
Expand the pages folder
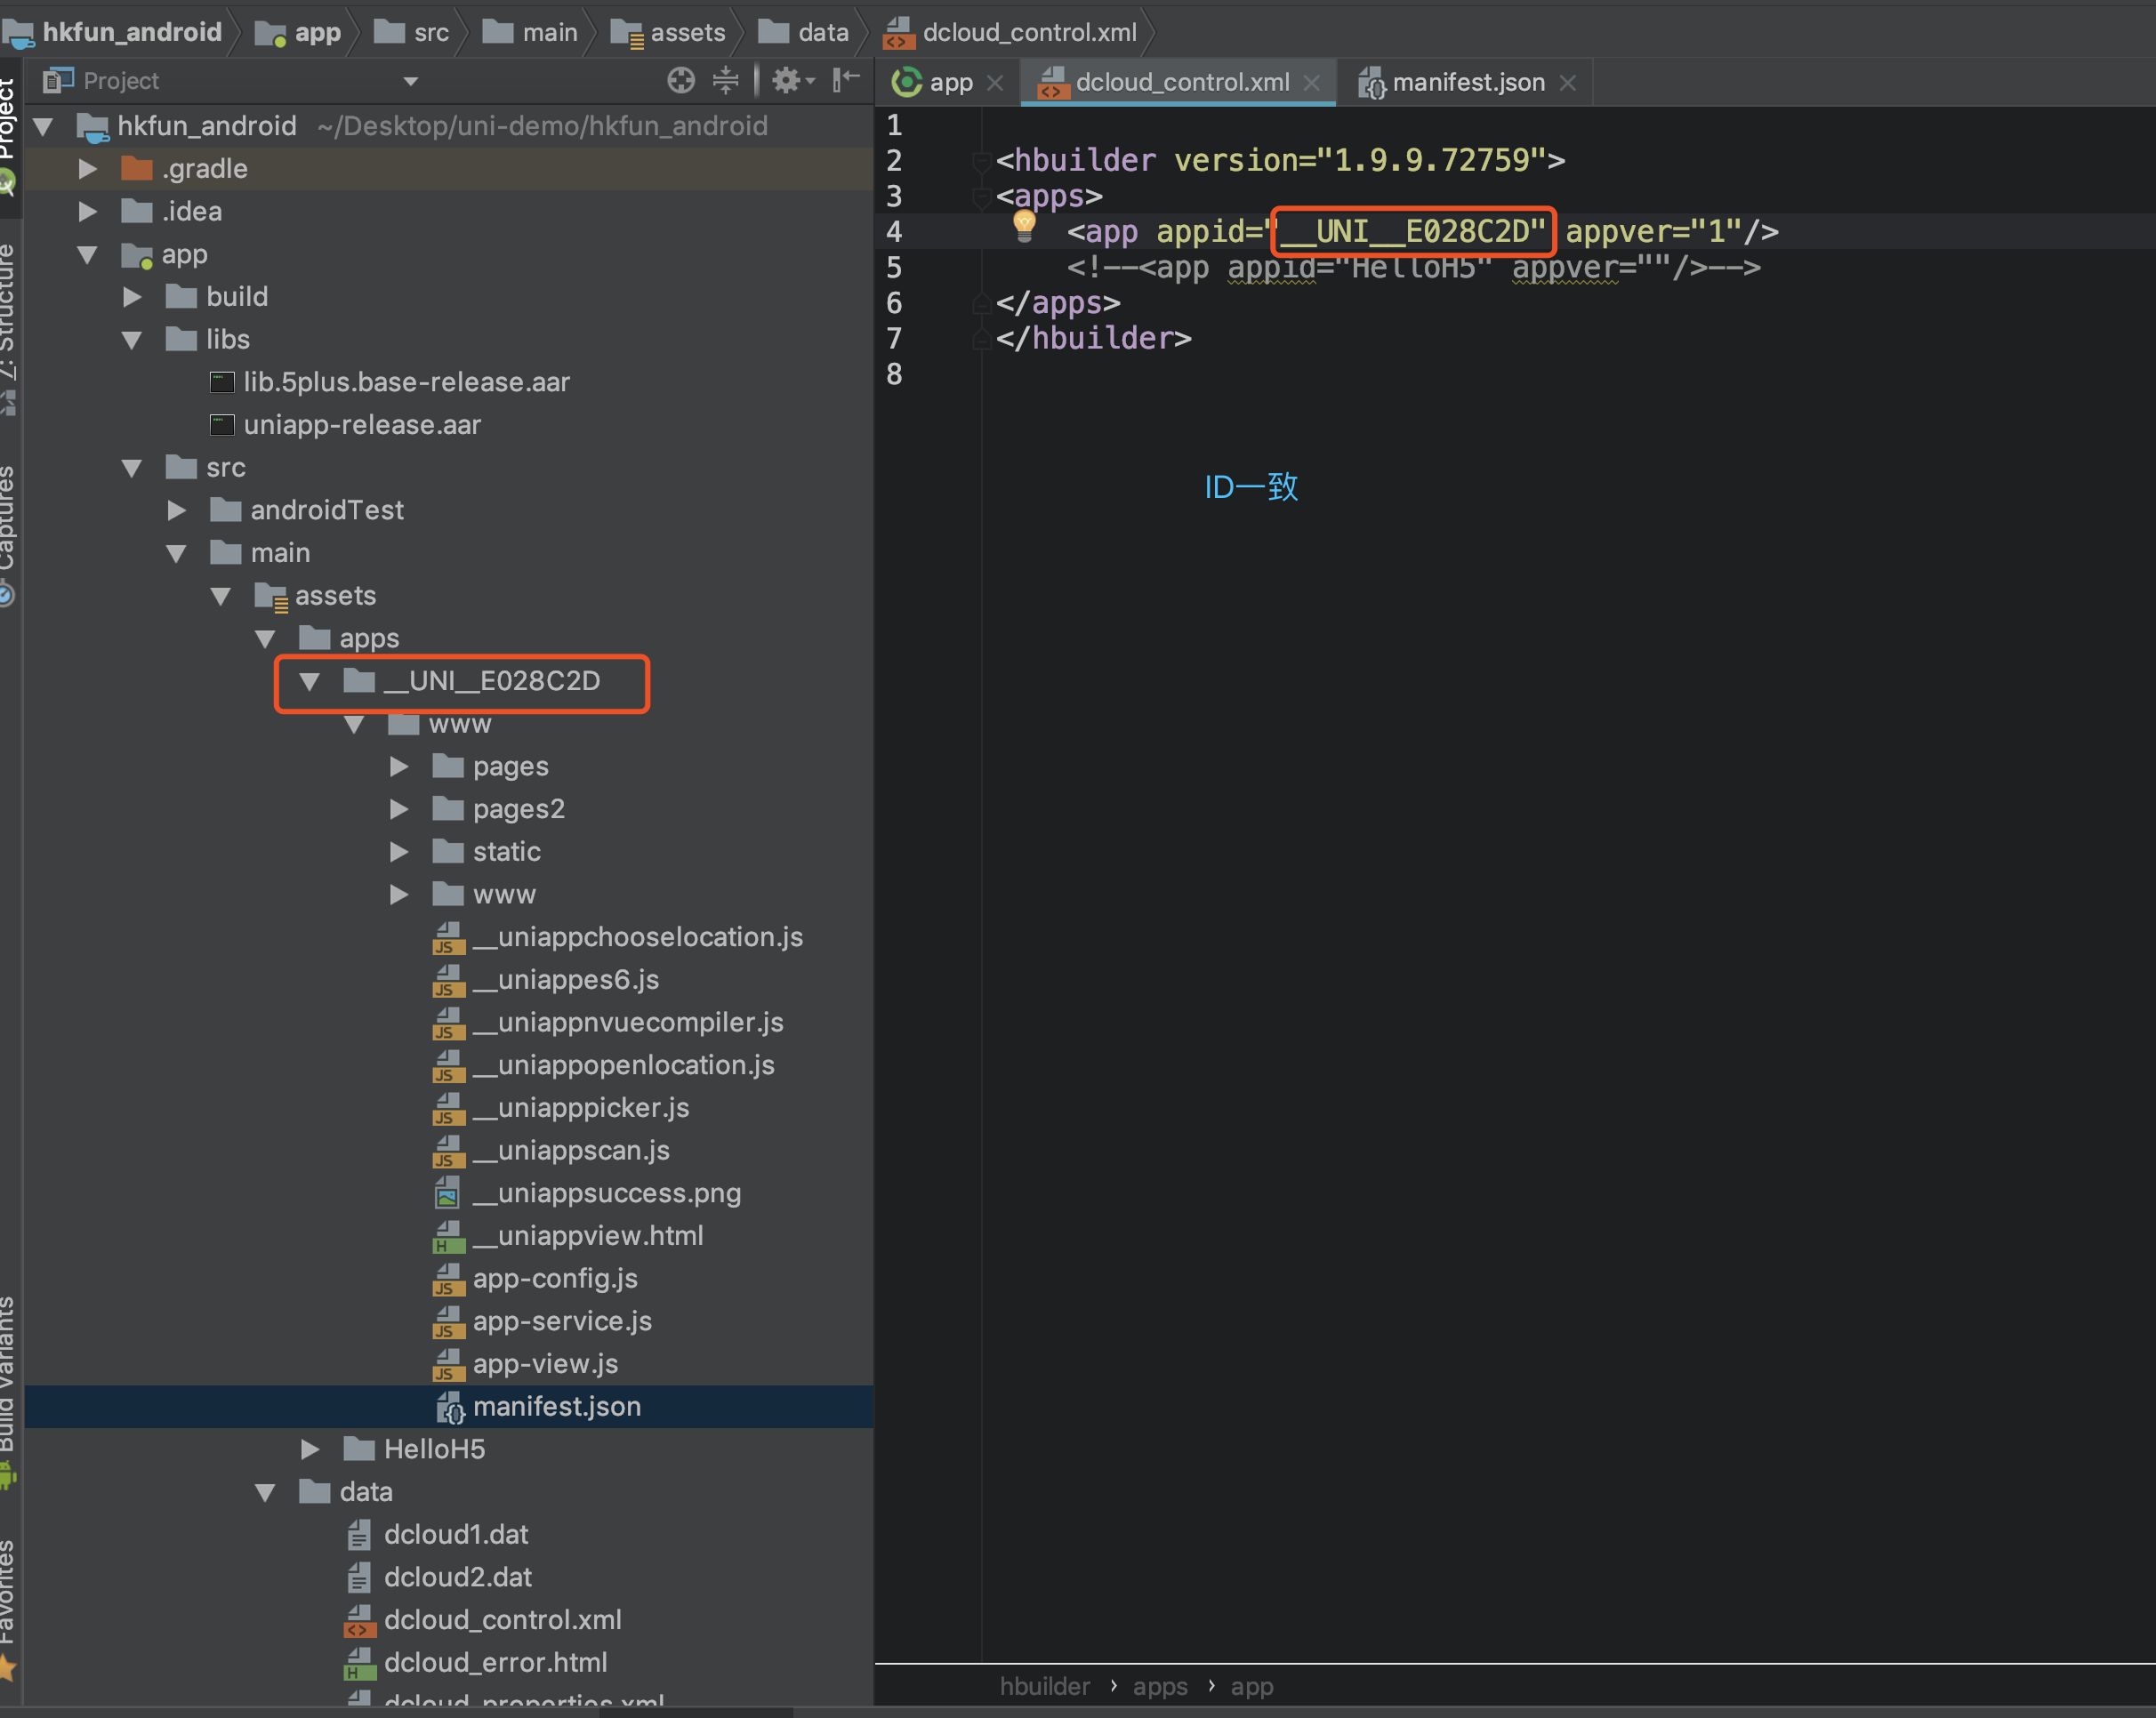pos(398,767)
